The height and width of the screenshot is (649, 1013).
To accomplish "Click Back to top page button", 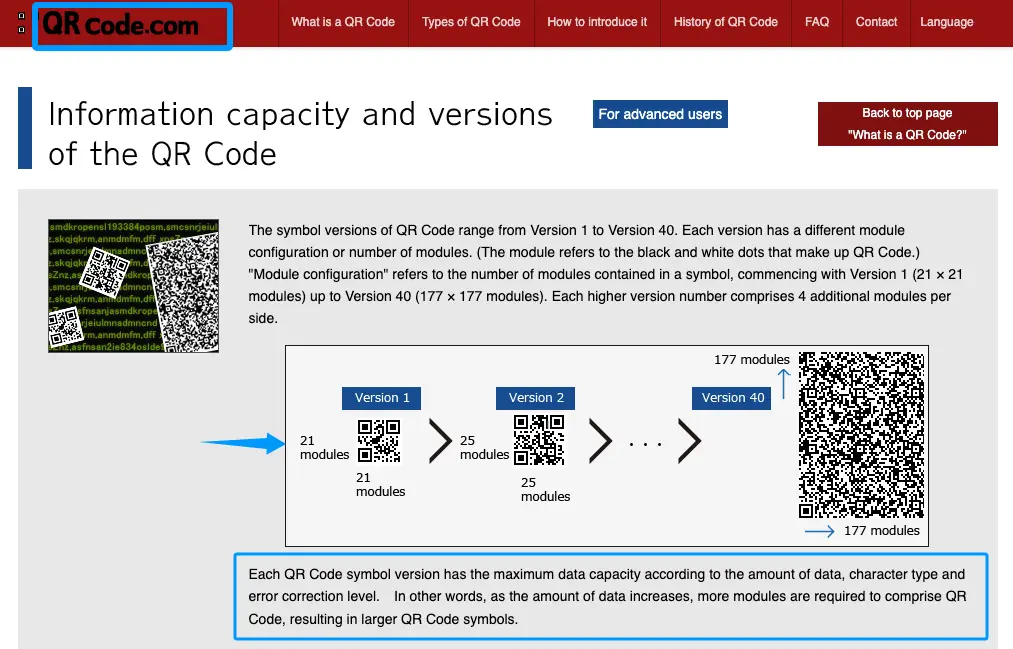I will click(907, 124).
